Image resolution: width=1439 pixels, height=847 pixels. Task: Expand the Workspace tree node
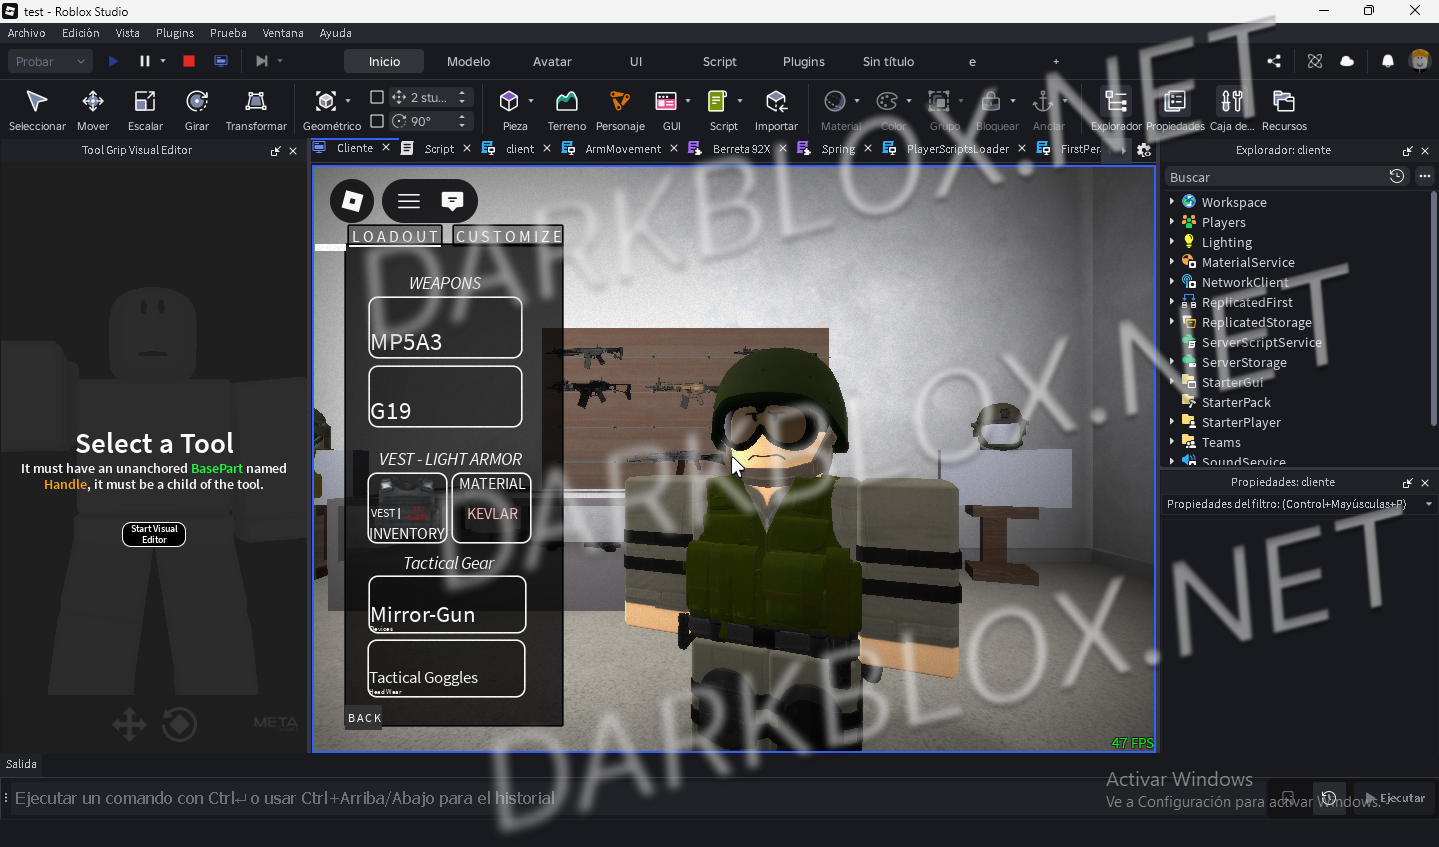[1172, 202]
